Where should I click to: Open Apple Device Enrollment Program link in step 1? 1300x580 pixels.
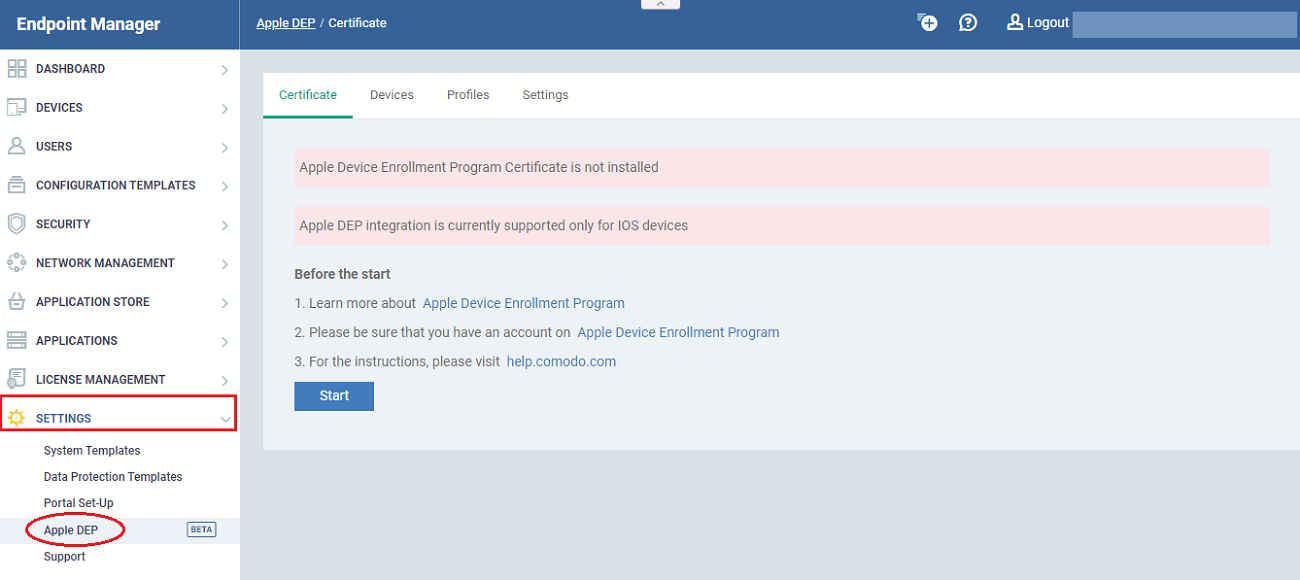[524, 303]
